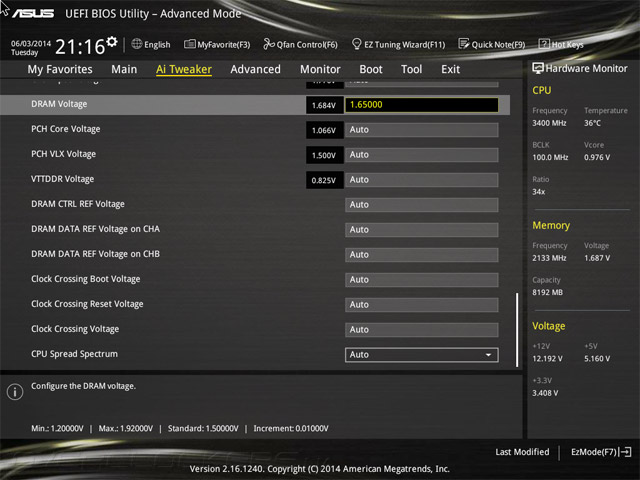Click the 36°C CPU temperature value
The height and width of the screenshot is (480, 640).
click(x=592, y=123)
